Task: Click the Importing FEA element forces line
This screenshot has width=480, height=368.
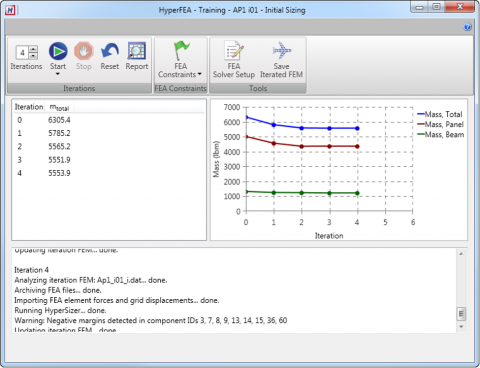Action: (117, 300)
